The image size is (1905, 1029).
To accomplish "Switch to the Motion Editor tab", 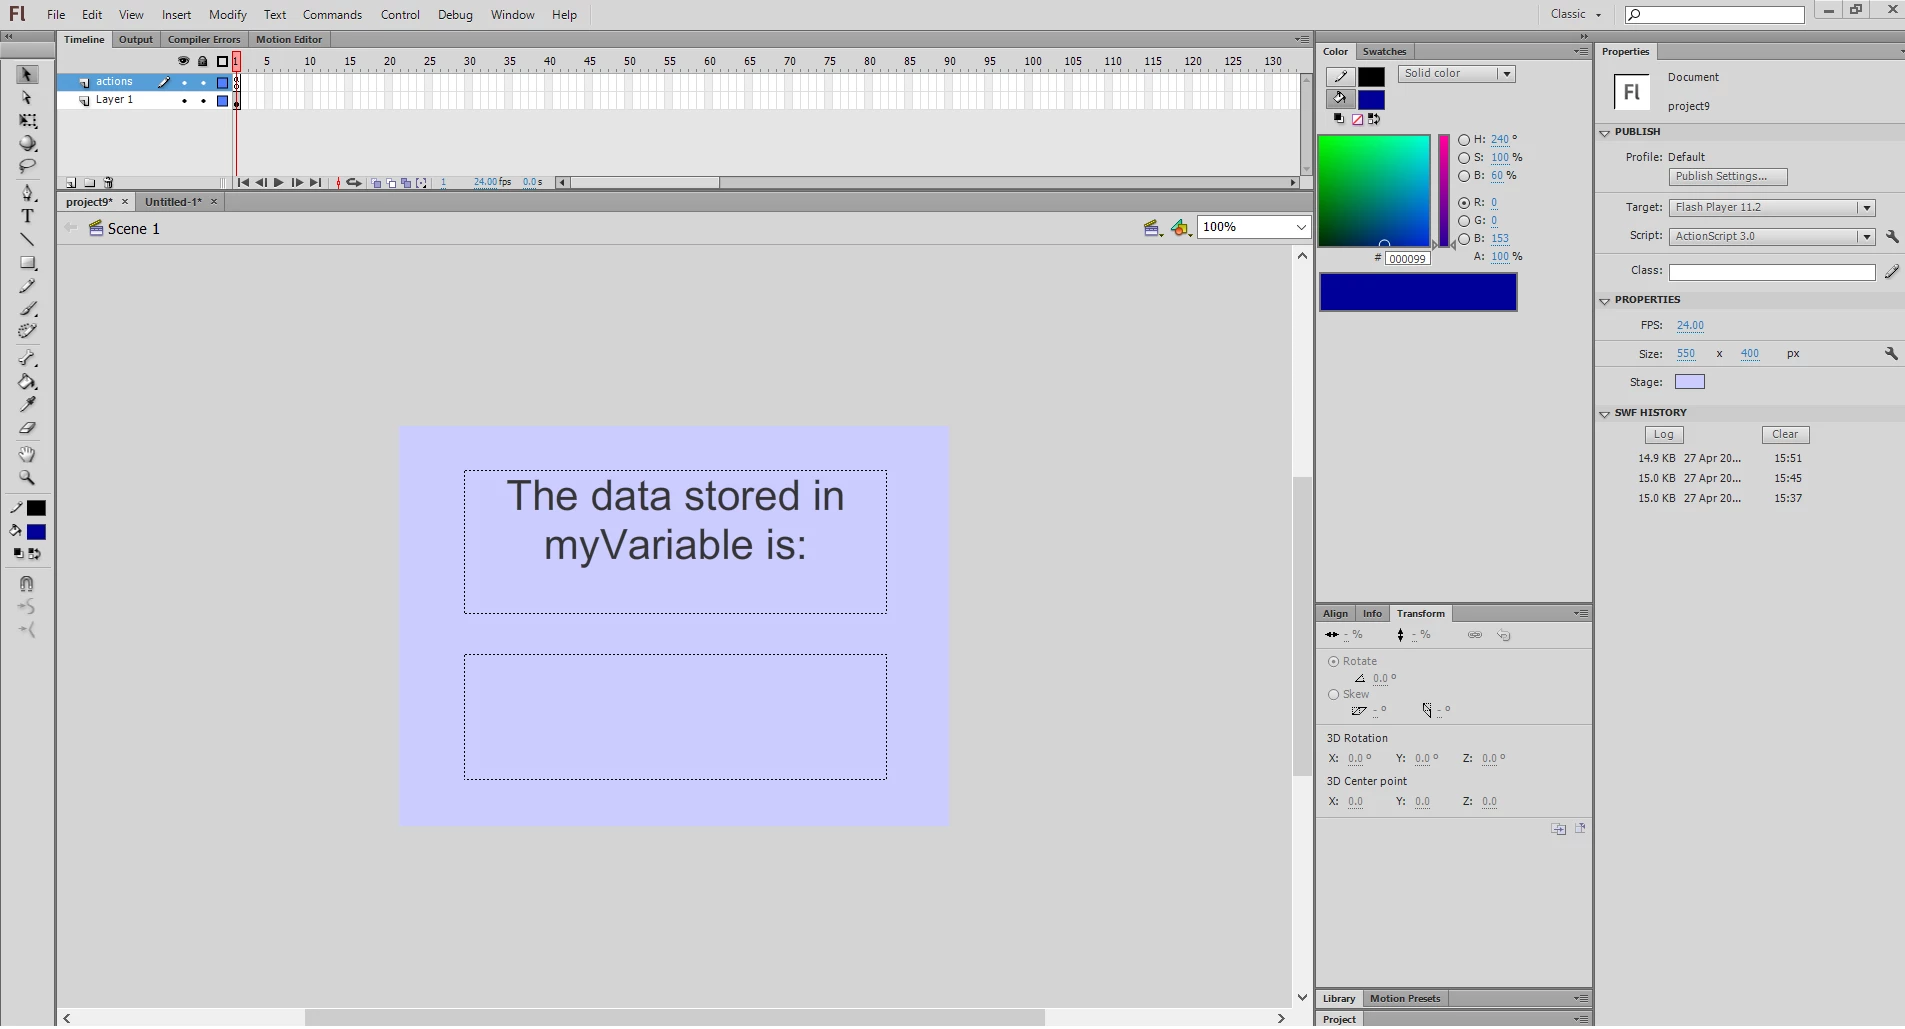I will click(289, 40).
